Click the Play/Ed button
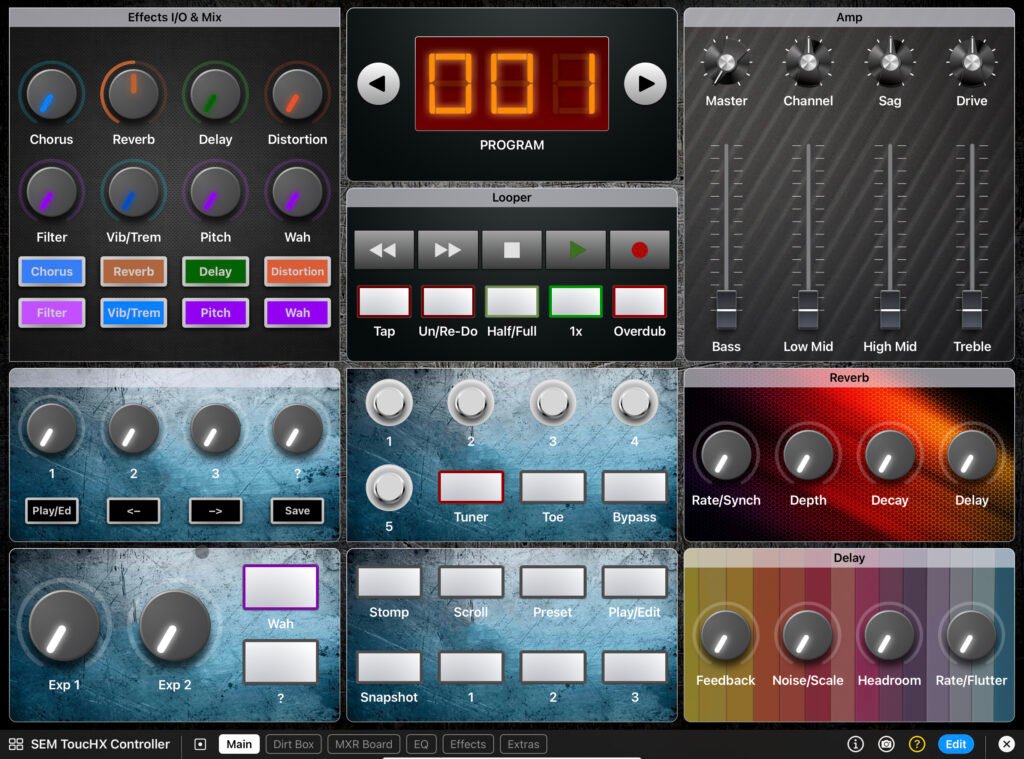 [x=52, y=511]
